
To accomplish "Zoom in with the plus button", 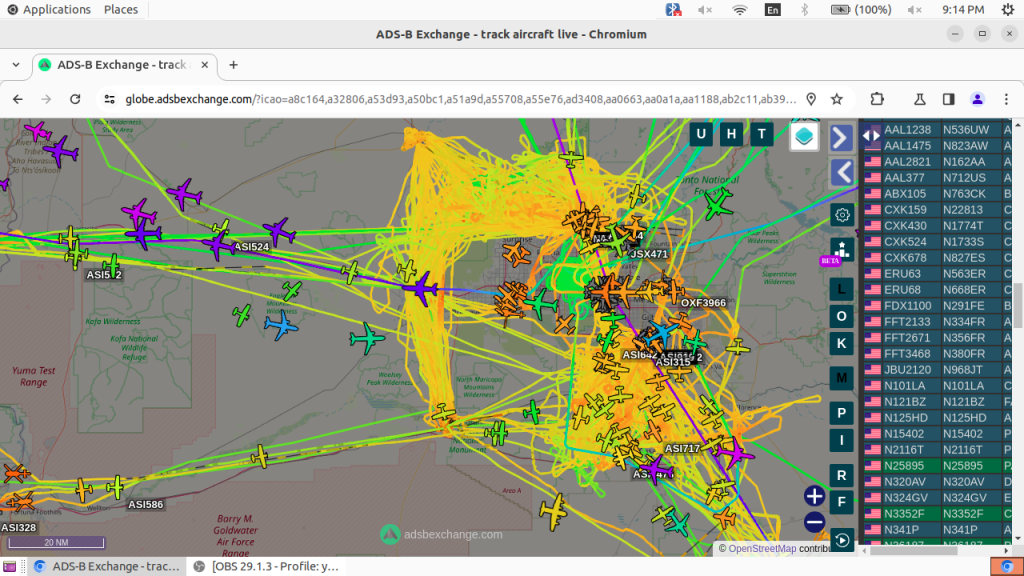I will point(814,496).
